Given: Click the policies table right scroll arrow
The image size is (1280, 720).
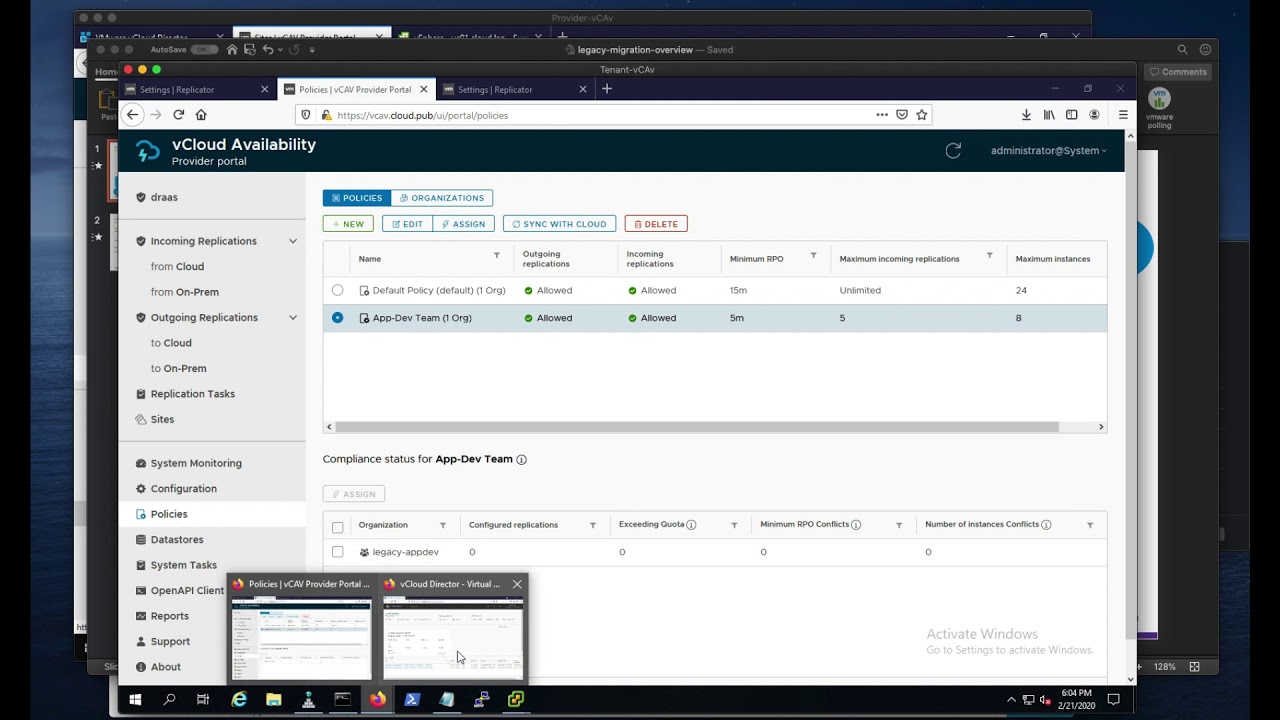Looking at the screenshot, I should (1101, 427).
